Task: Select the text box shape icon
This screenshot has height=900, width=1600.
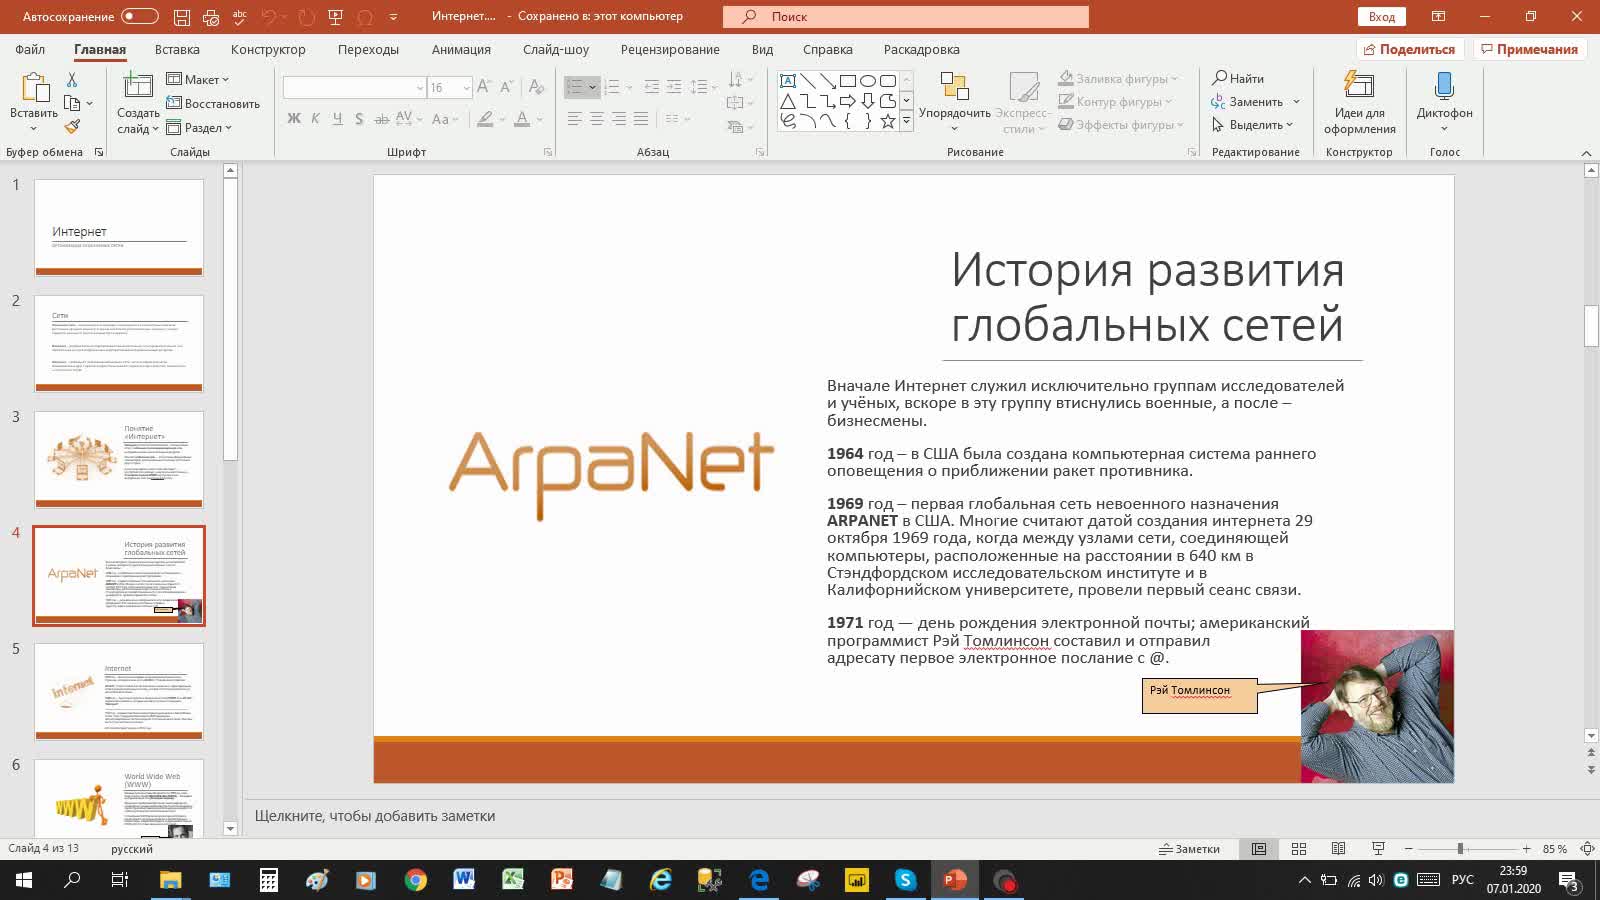Action: [x=788, y=81]
